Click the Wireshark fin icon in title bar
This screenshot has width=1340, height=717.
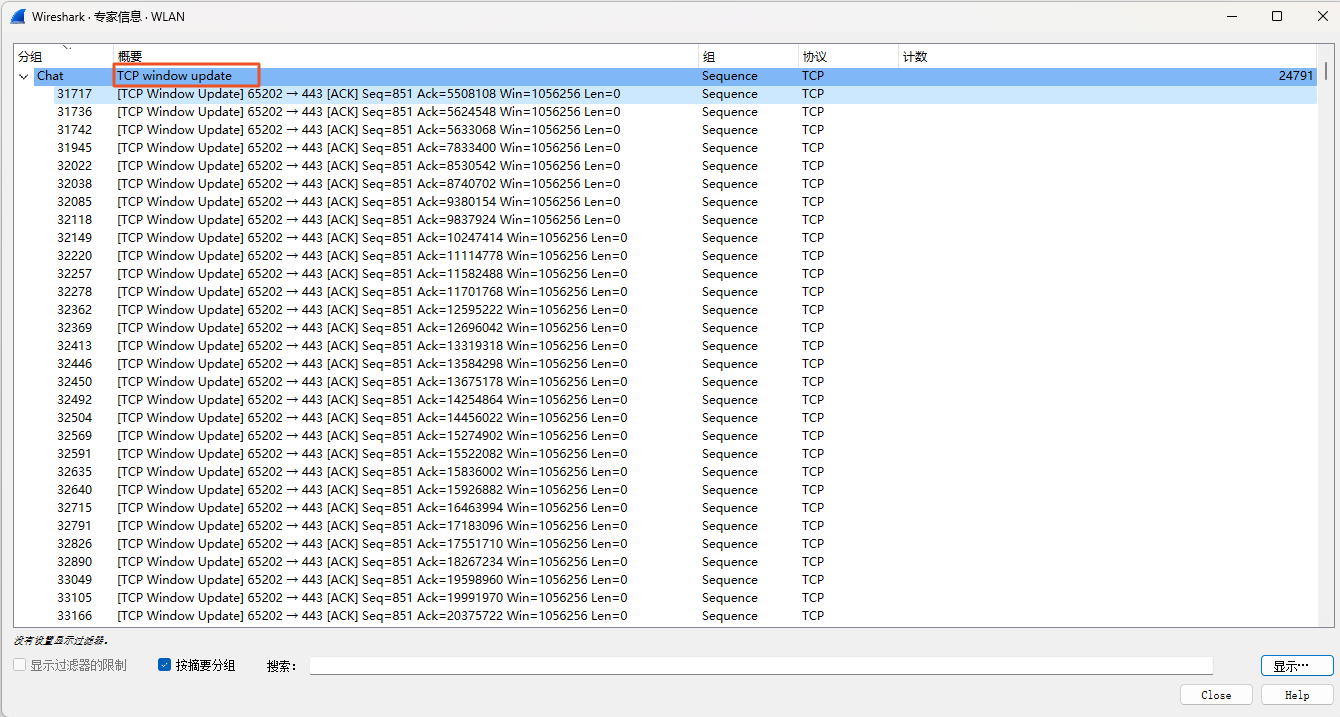(18, 16)
